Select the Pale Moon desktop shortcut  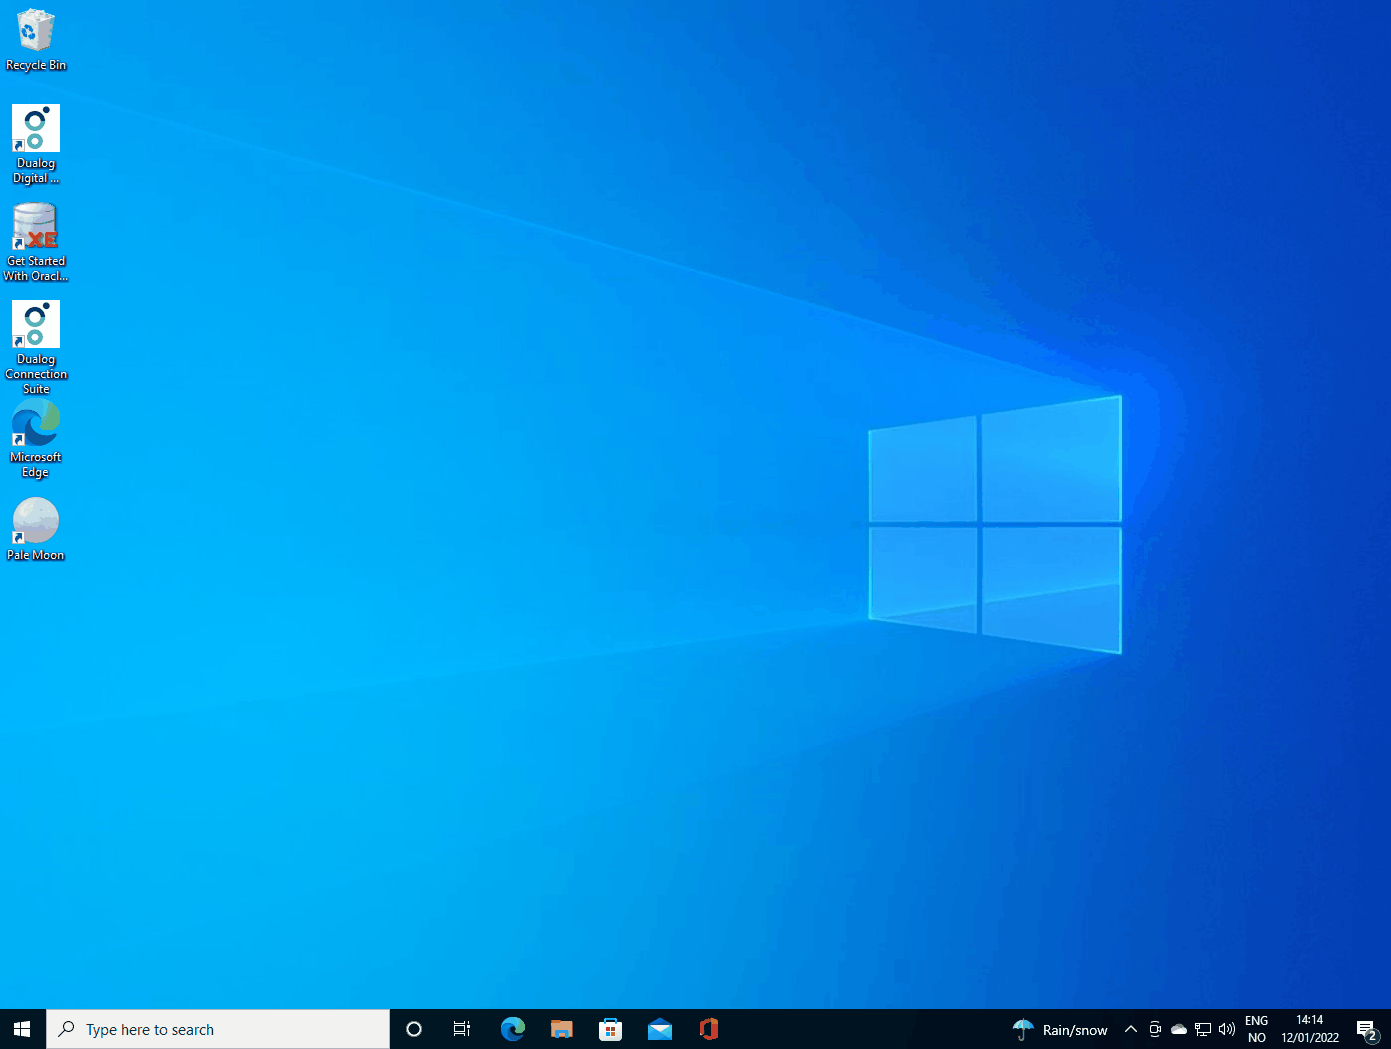(36, 529)
